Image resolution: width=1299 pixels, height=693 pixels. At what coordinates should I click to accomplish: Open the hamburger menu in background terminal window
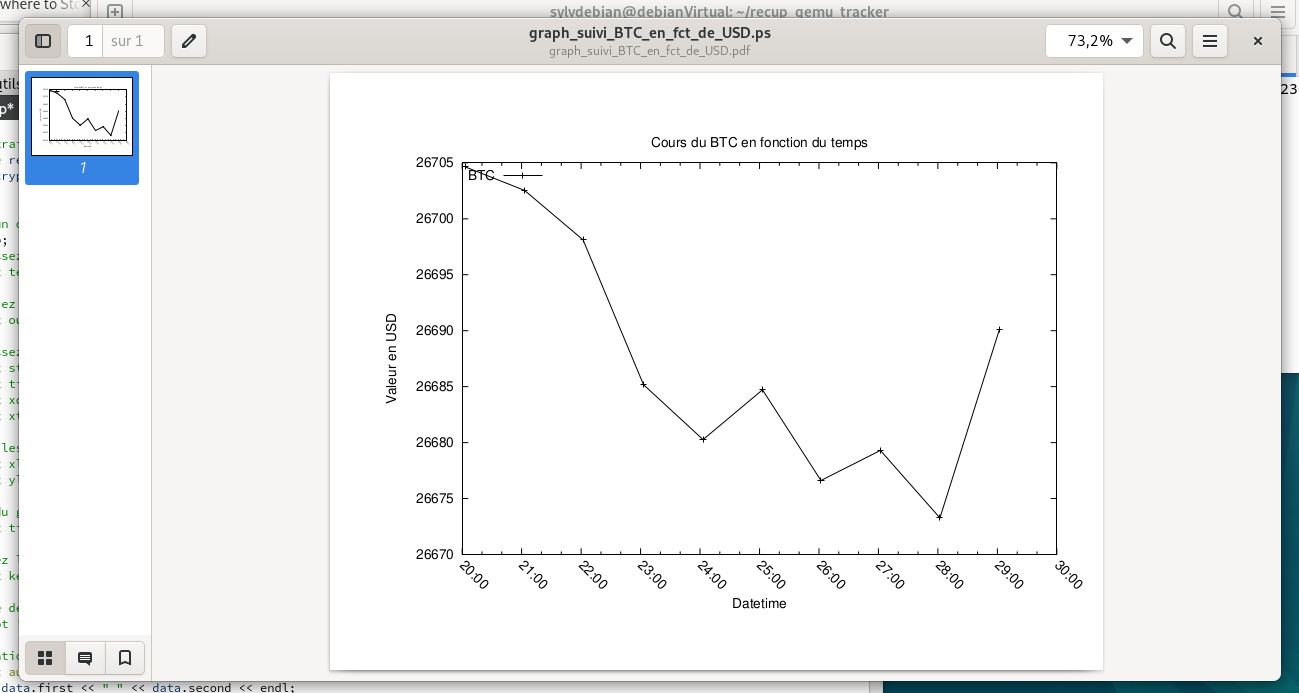tap(1277, 11)
